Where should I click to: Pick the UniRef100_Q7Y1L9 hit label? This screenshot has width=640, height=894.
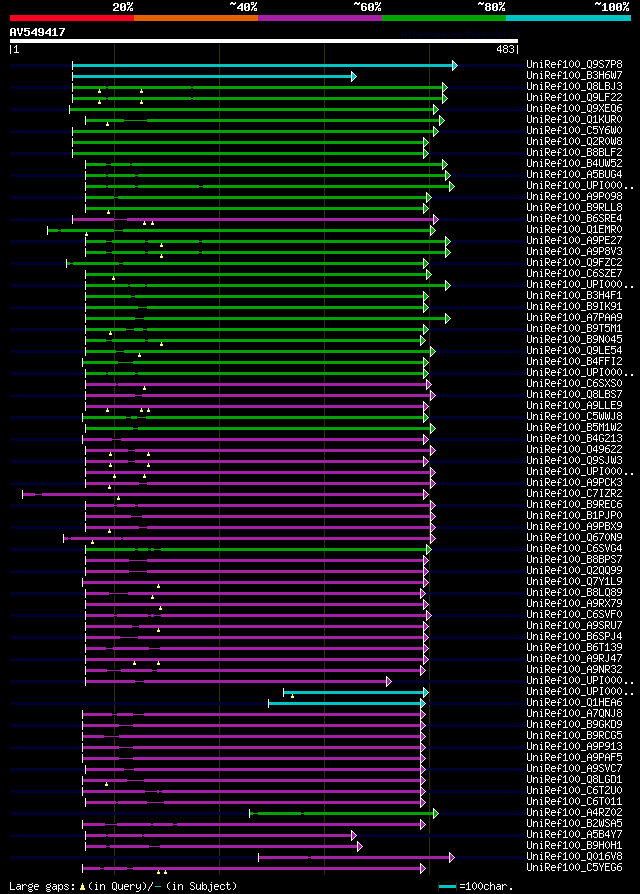tap(574, 581)
